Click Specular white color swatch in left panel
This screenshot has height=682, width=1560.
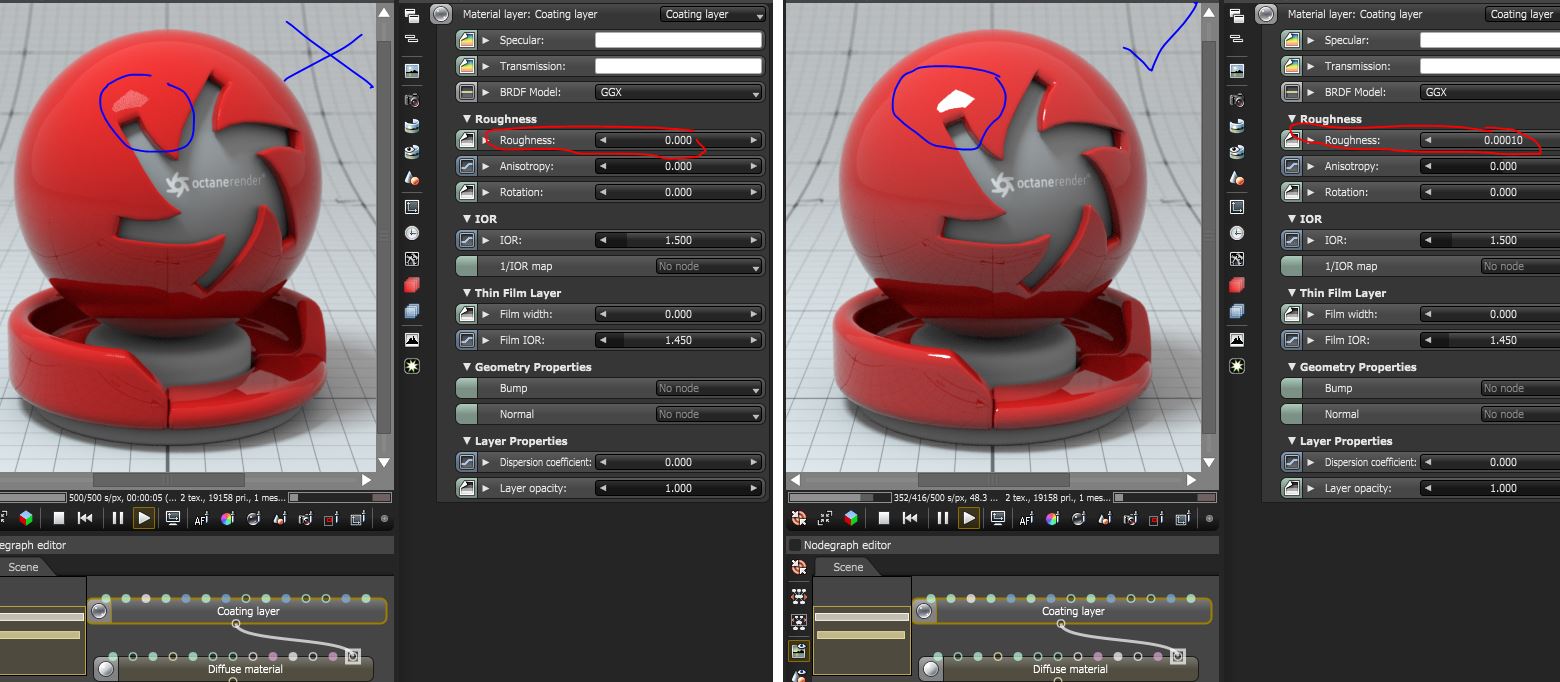(679, 40)
